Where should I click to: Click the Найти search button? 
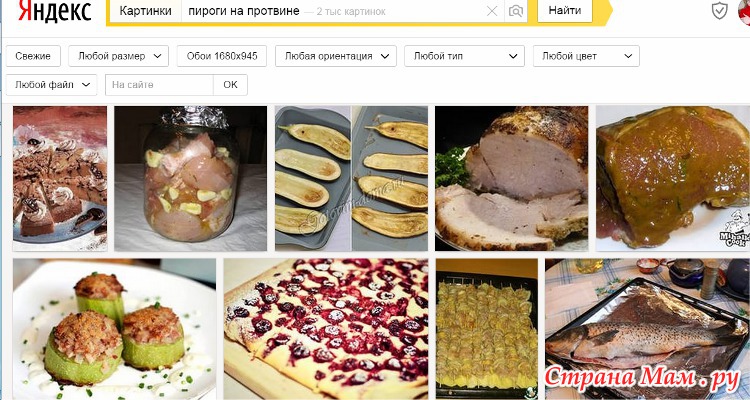565,11
